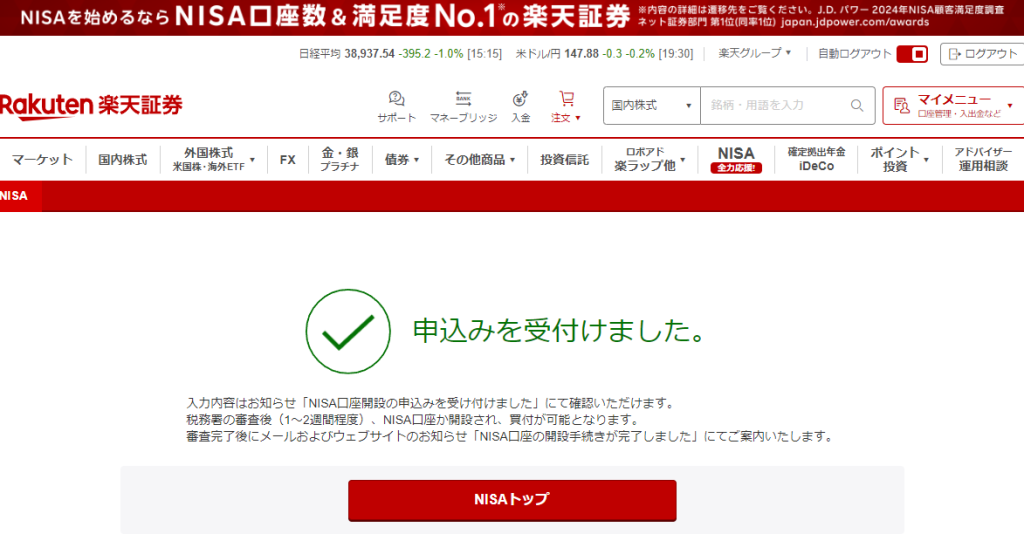
Task: Open the マネーブリッジ bank icon
Action: pyautogui.click(x=463, y=100)
